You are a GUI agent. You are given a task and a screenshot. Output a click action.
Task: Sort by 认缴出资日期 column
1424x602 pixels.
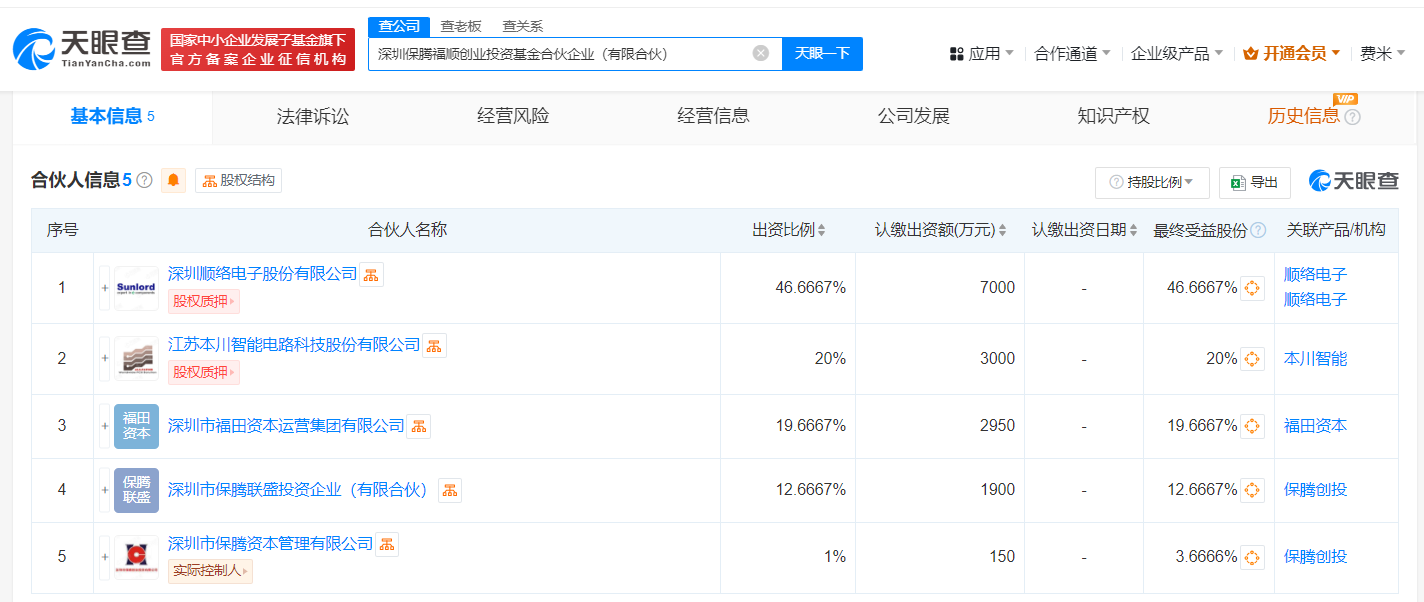click(1085, 230)
